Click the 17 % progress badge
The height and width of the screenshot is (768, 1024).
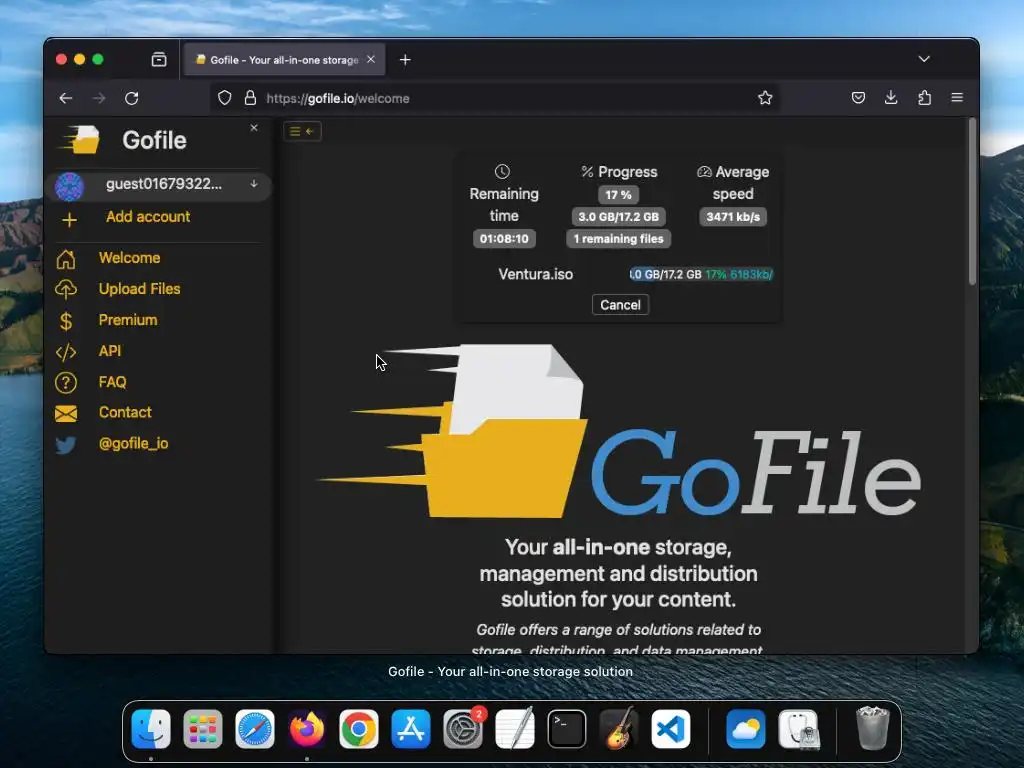coord(618,195)
